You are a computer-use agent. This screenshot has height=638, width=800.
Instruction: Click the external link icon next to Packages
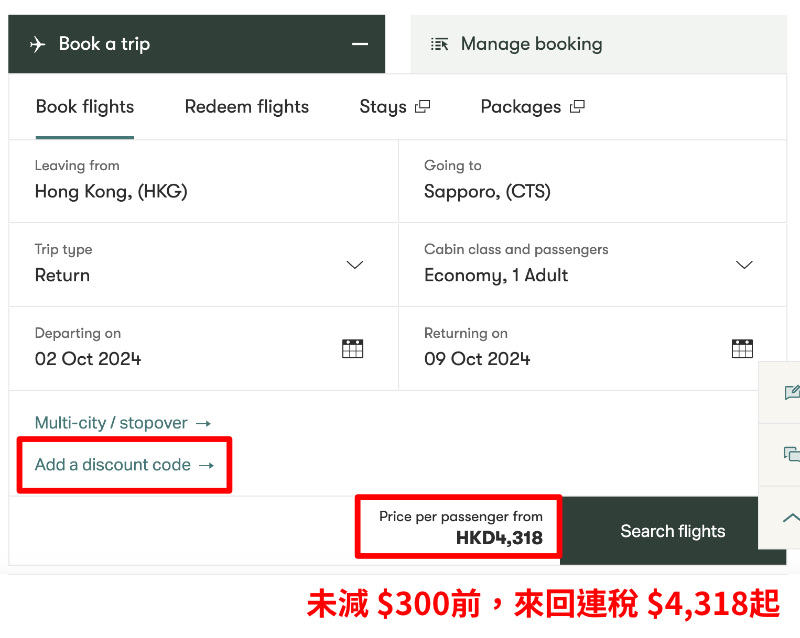click(x=577, y=107)
